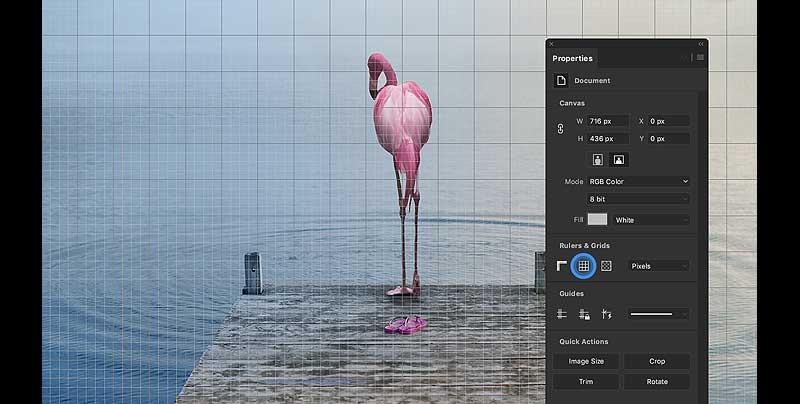Open the 8 bit depth dropdown

(638, 199)
